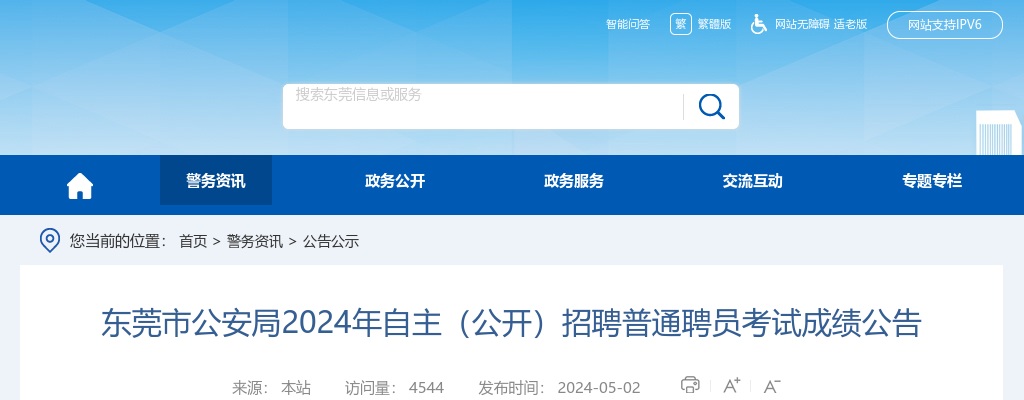Click the wheelchair accessibility icon

tap(759, 24)
